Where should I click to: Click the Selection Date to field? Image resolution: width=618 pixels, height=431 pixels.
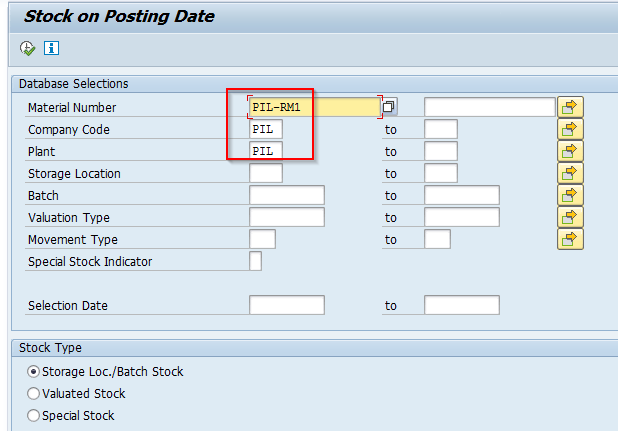click(x=462, y=305)
